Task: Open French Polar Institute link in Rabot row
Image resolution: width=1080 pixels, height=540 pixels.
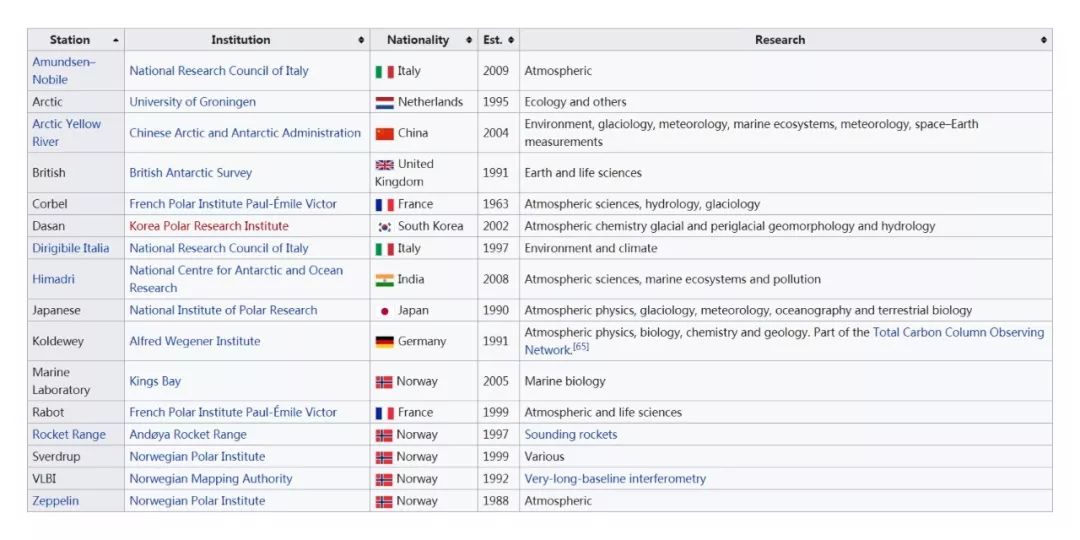Action: point(233,412)
